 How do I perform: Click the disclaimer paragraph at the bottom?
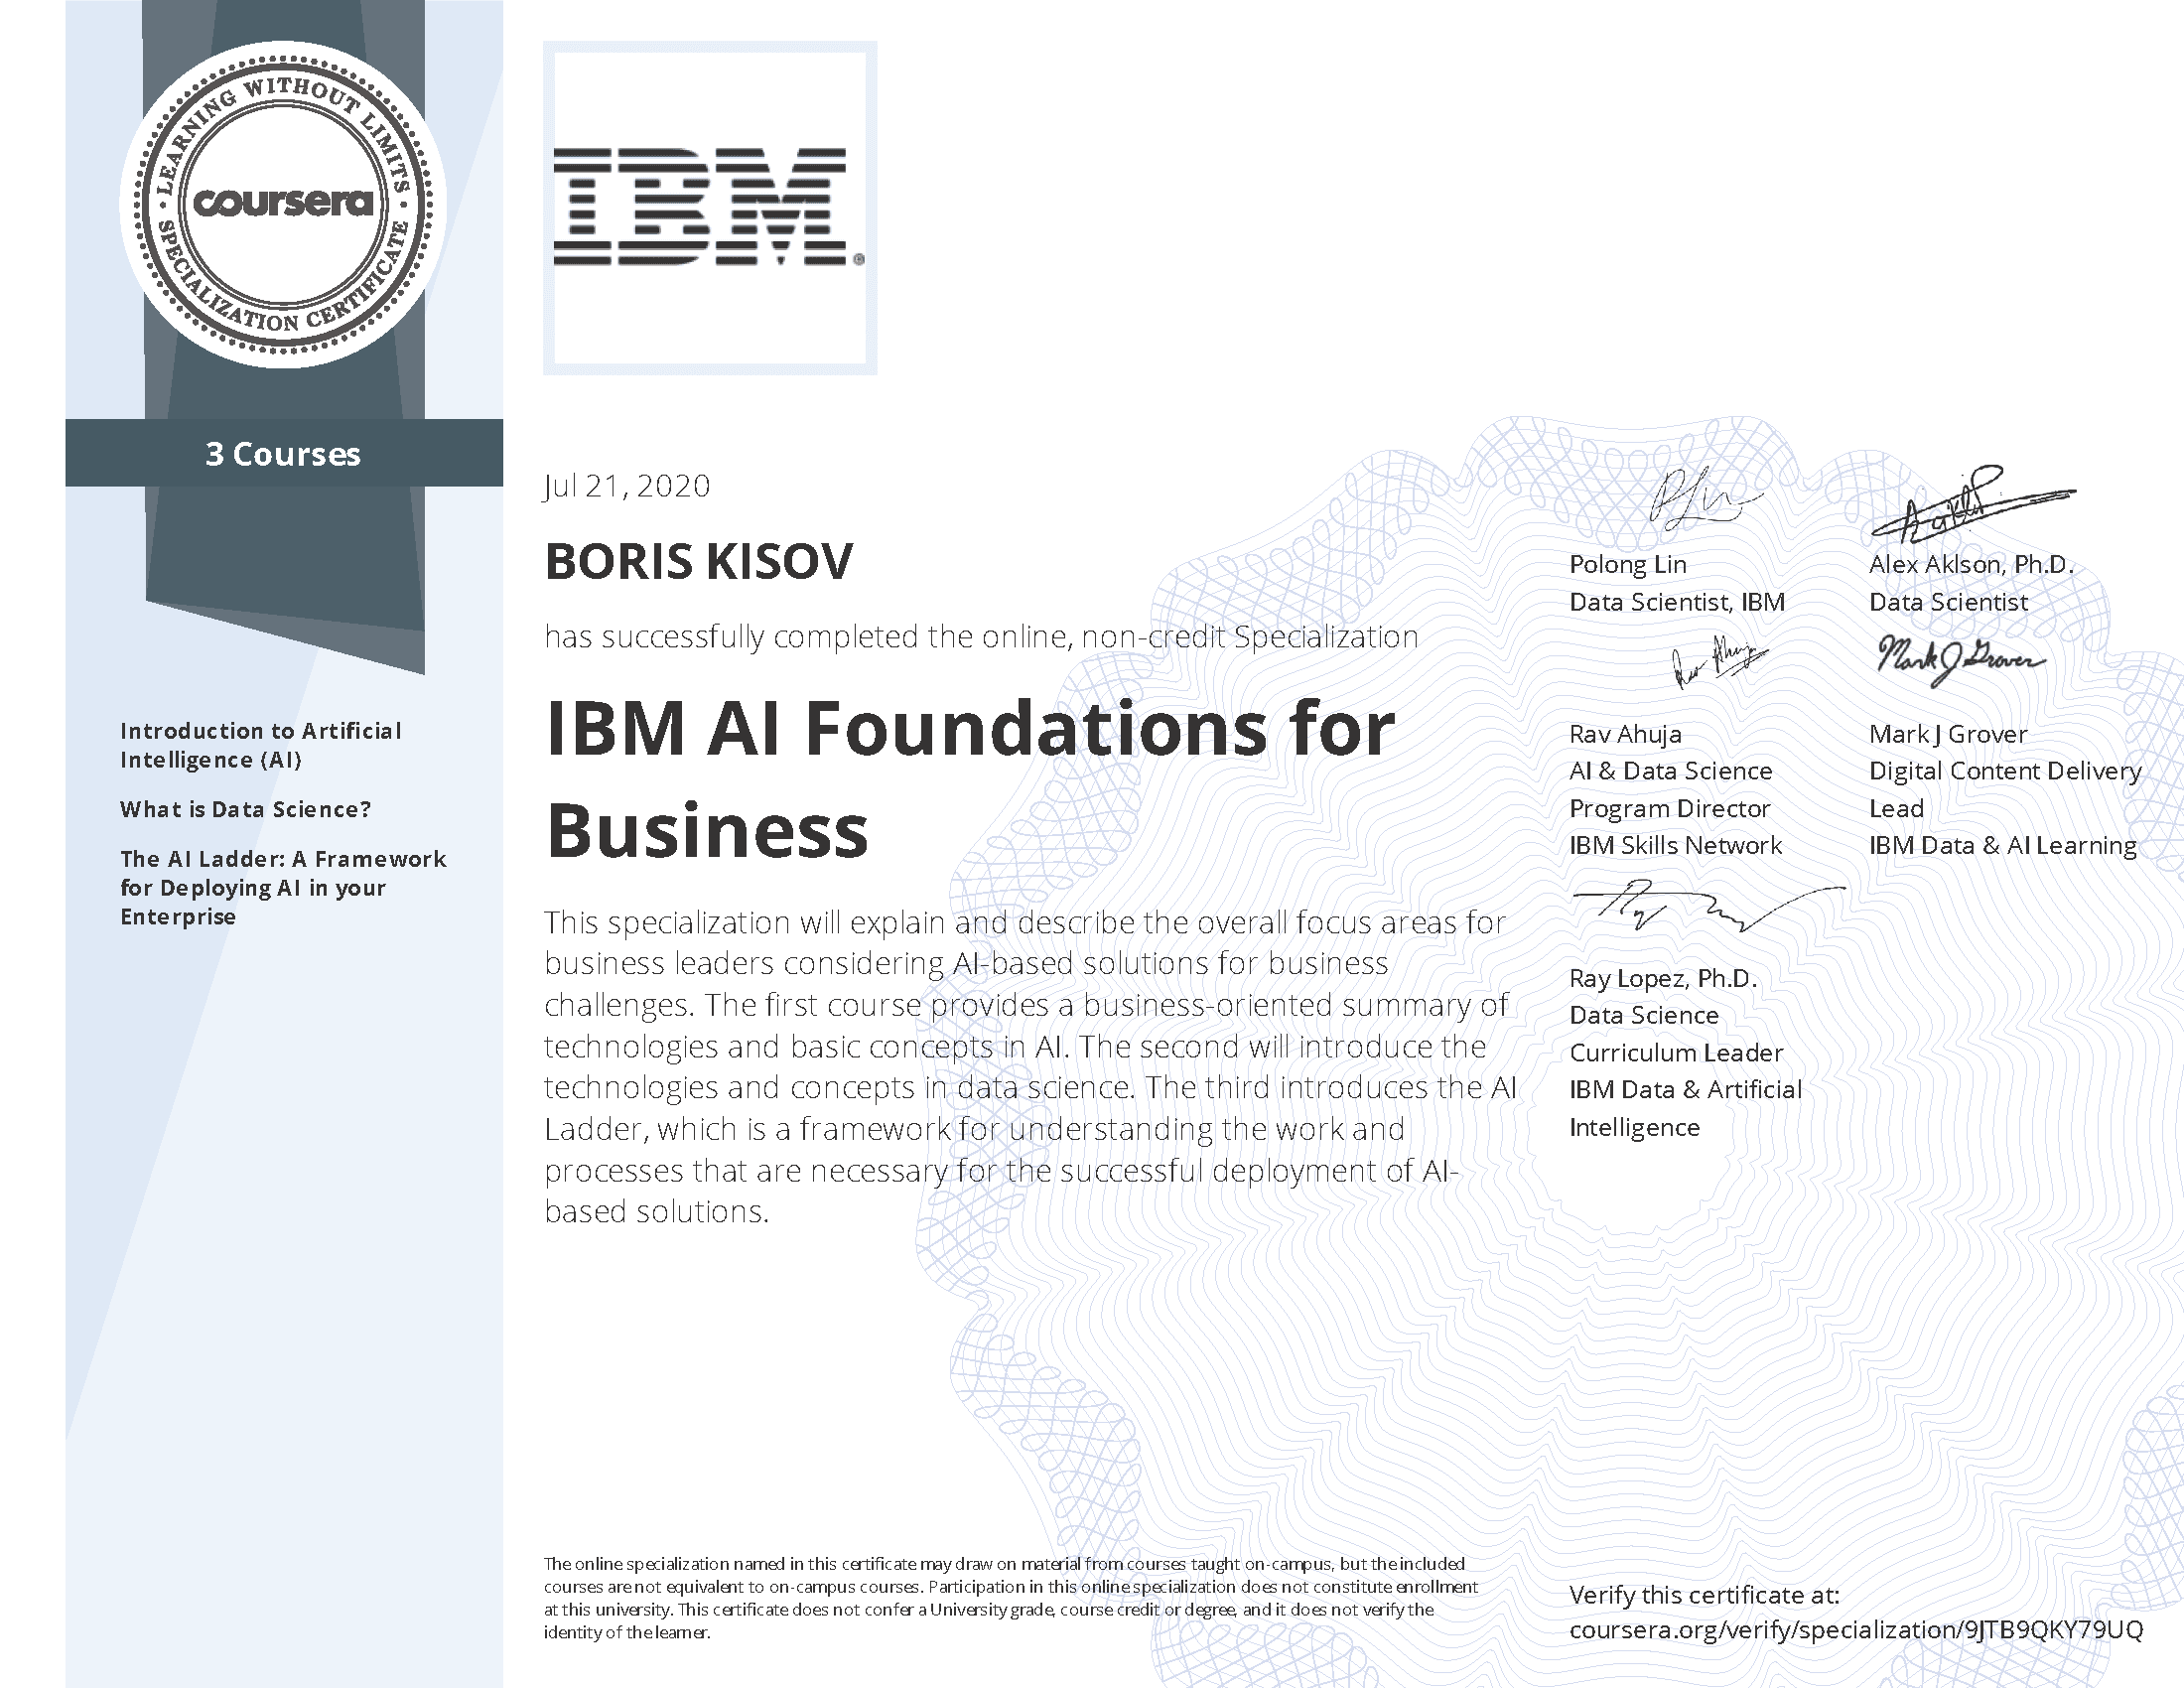click(x=1011, y=1598)
